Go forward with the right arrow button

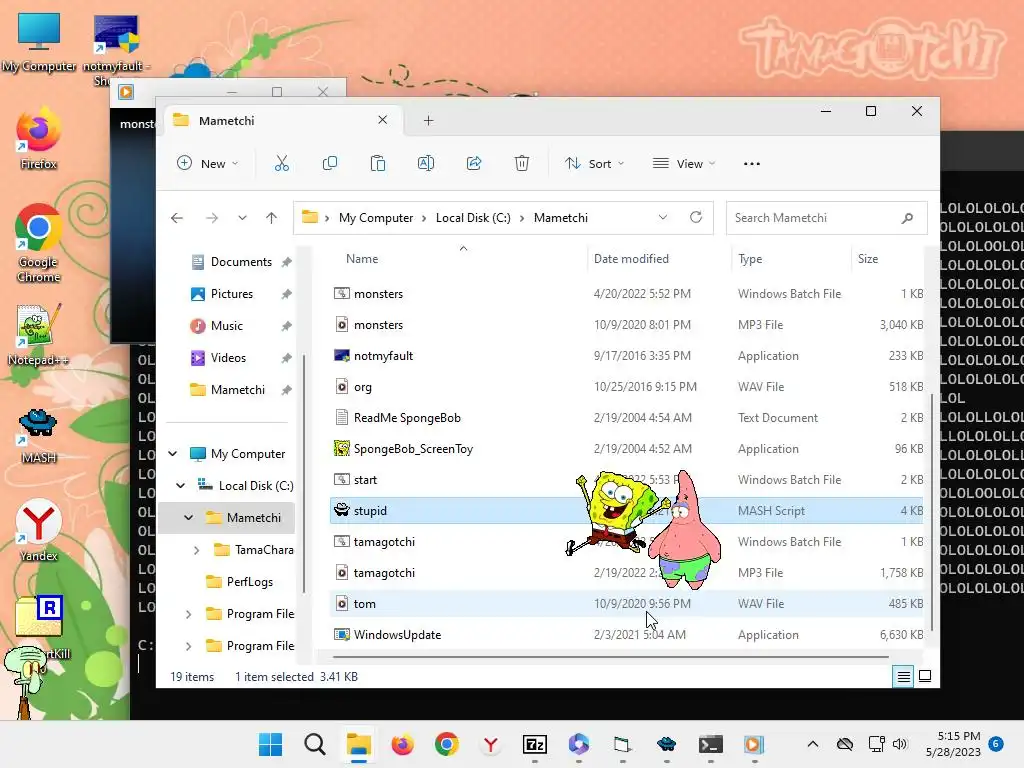212,218
